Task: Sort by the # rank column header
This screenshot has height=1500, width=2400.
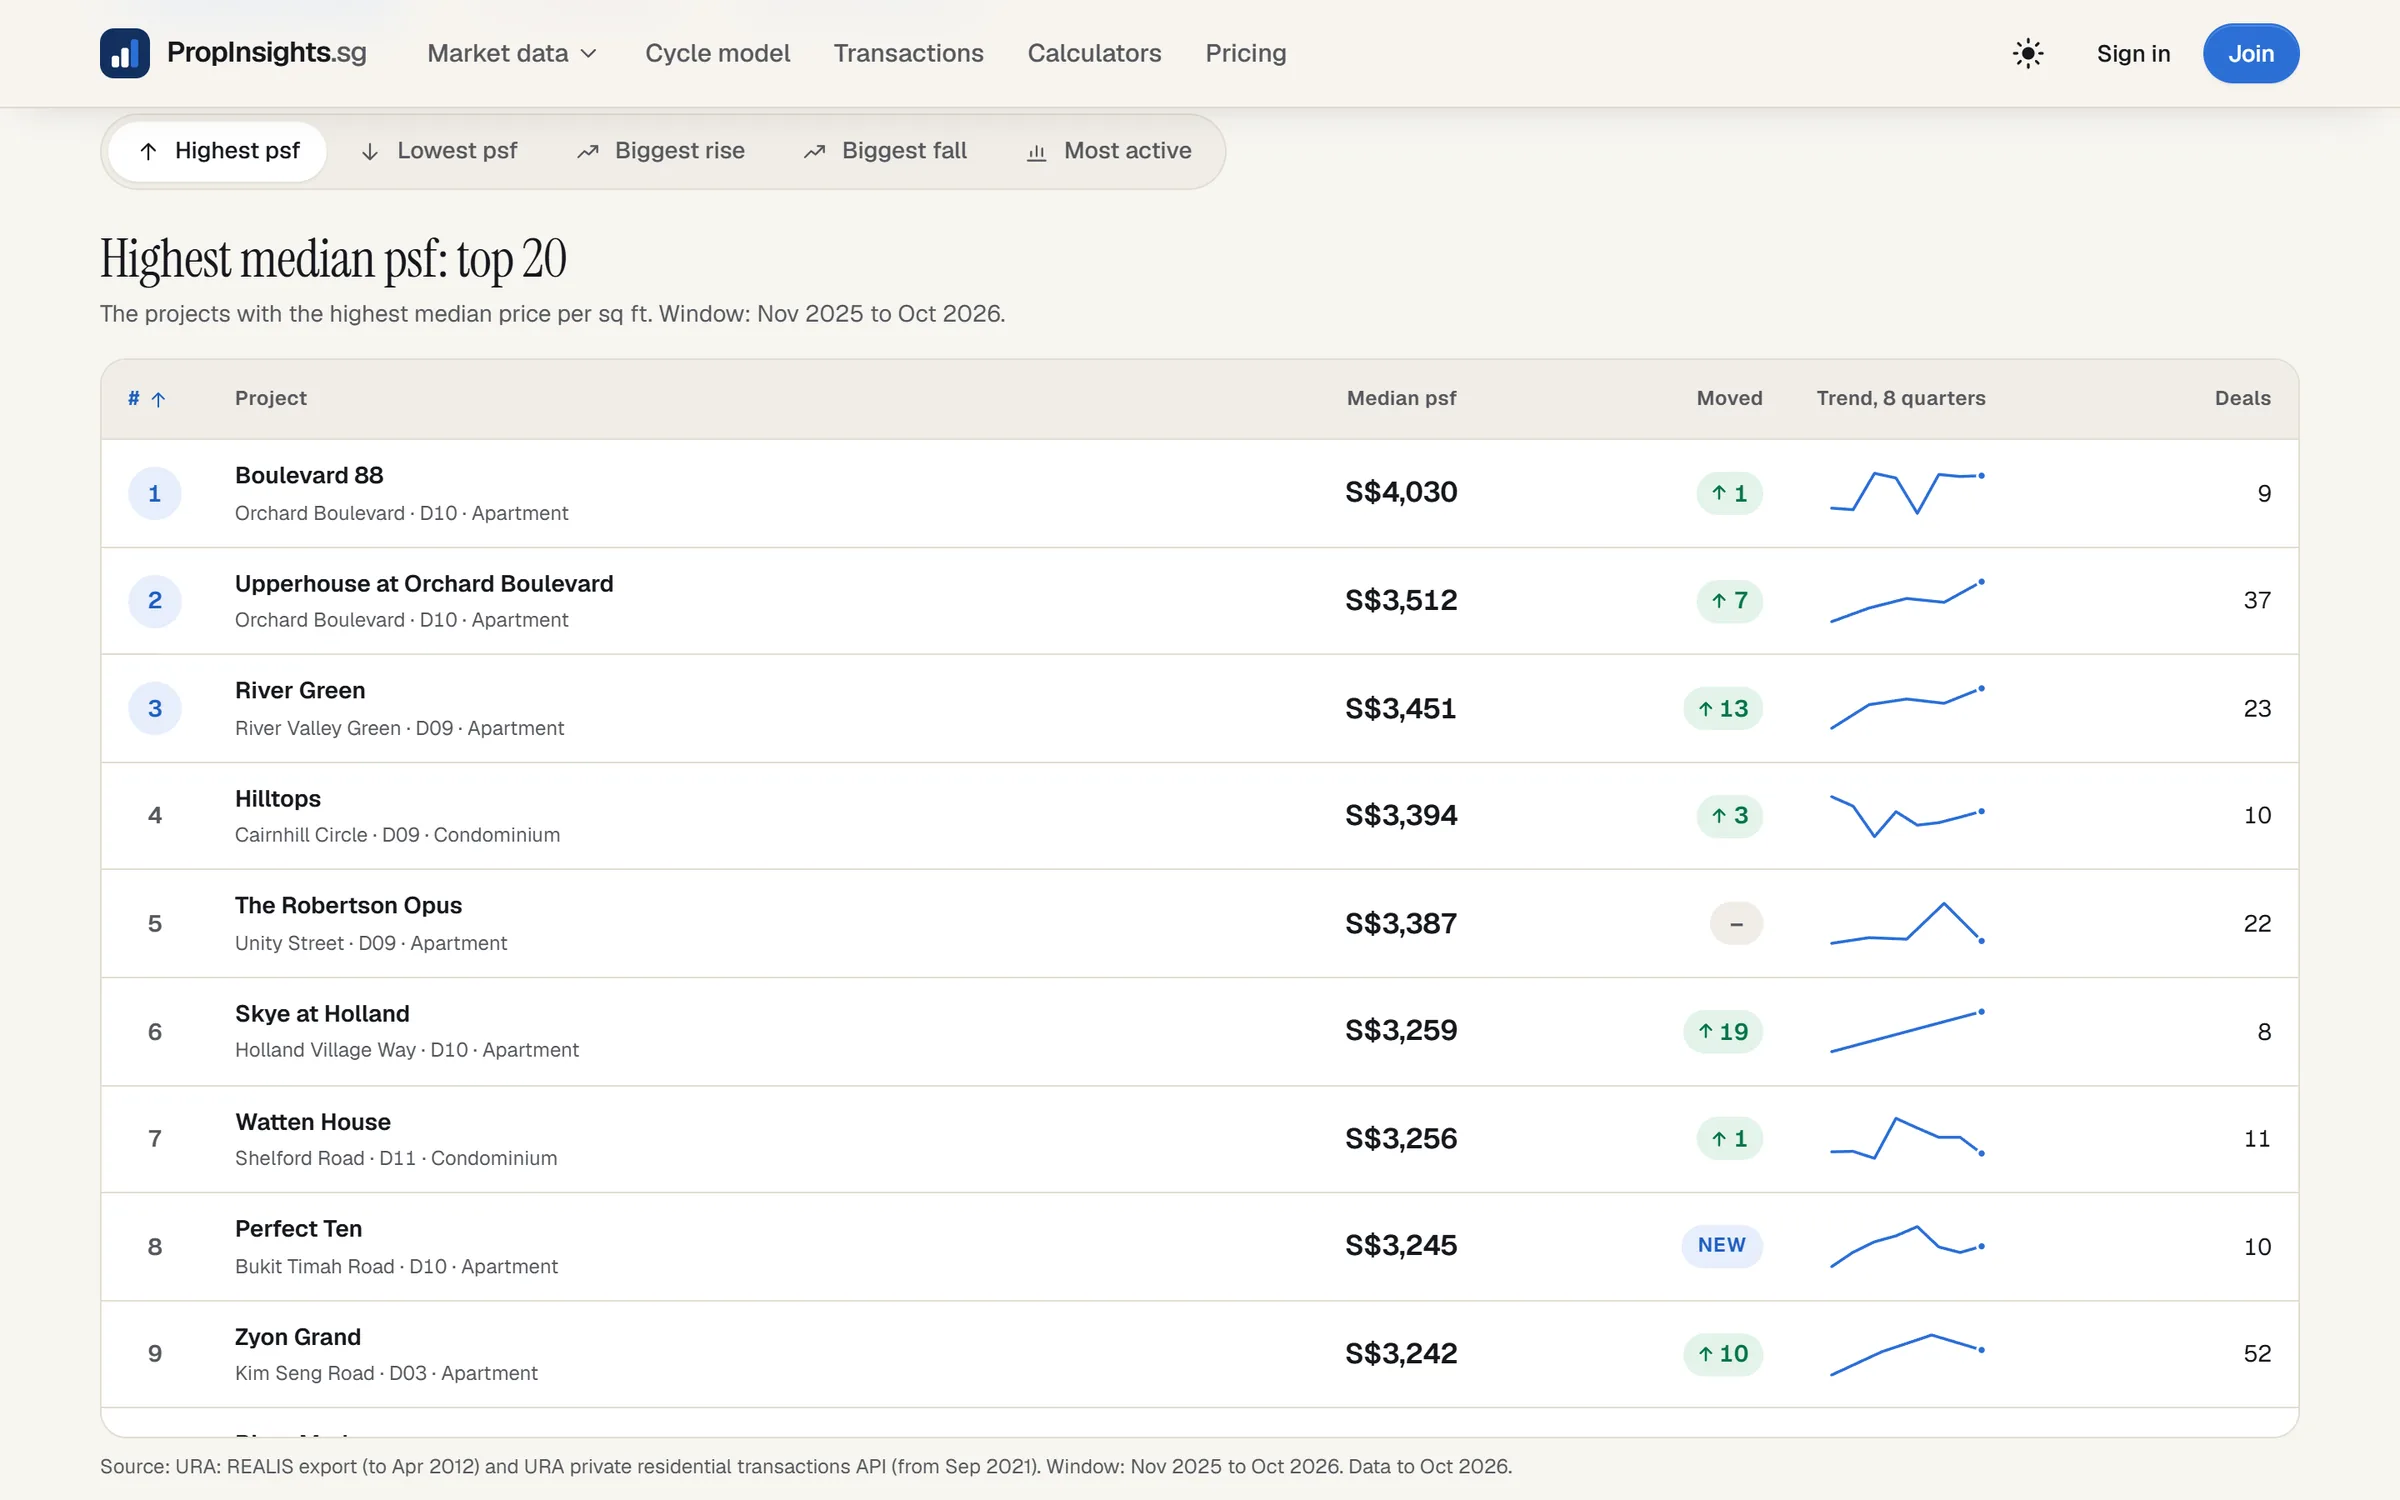Action: 146,398
